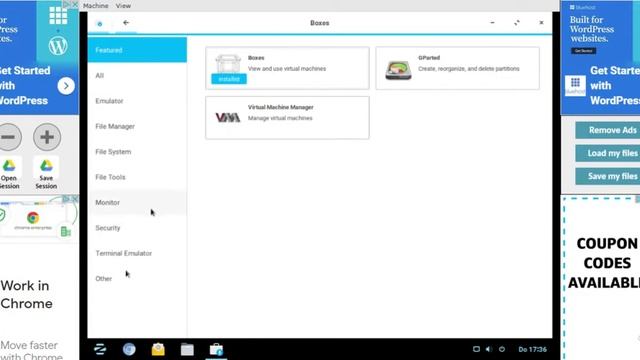Image resolution: width=640 pixels, height=360 pixels.
Task: Click the Virtual Machine Manager title
Action: point(281,107)
